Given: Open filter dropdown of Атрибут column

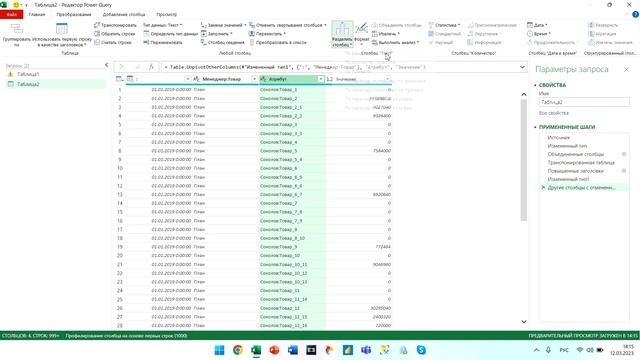Looking at the screenshot, I should tap(320, 79).
